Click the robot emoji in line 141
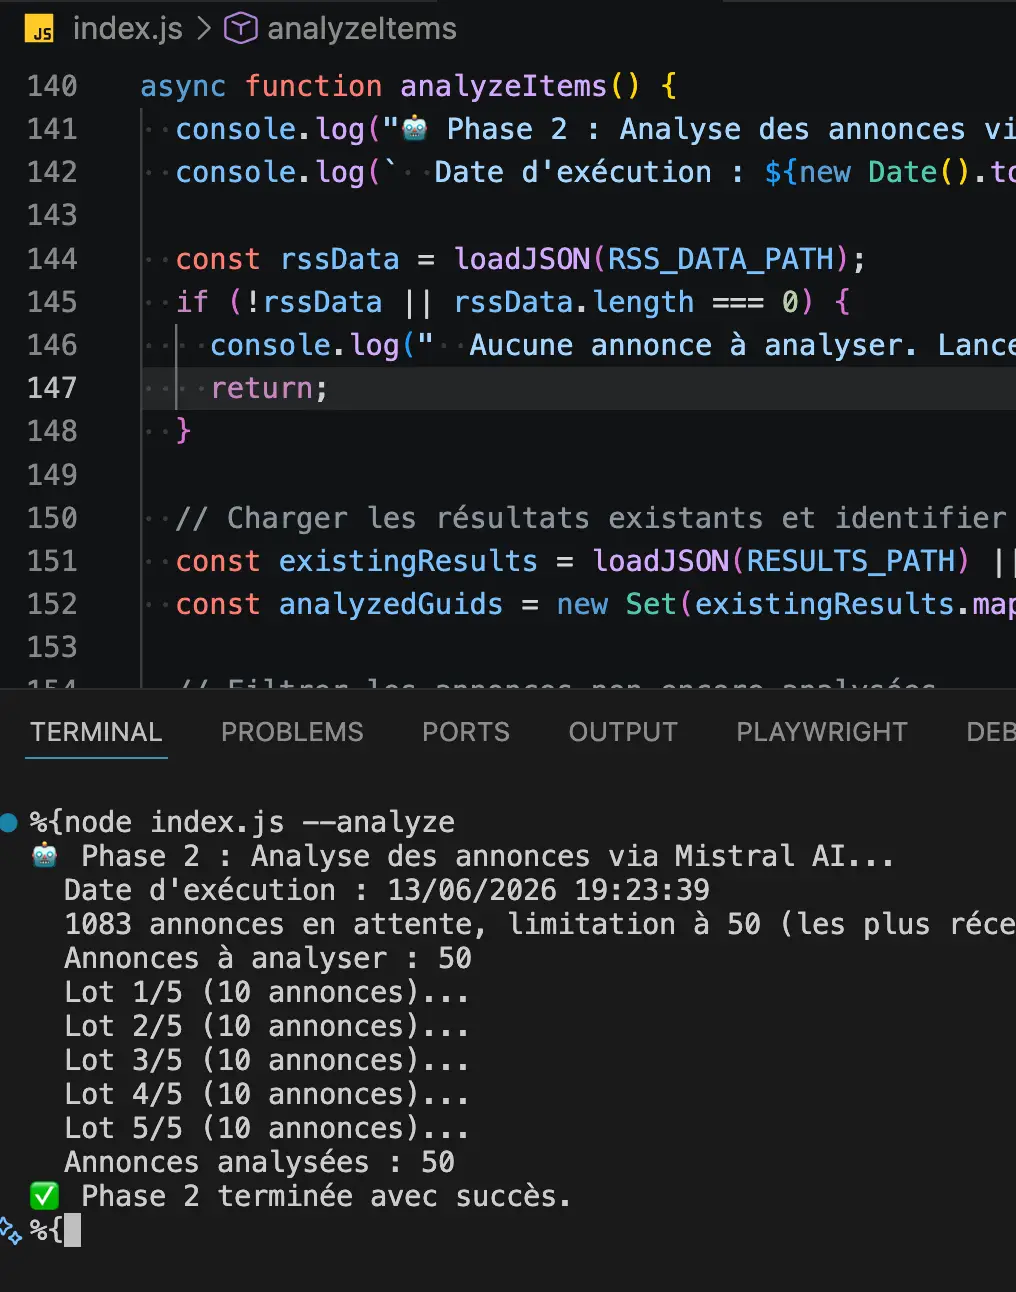Screen dimensions: 1016x1292 (x=415, y=129)
